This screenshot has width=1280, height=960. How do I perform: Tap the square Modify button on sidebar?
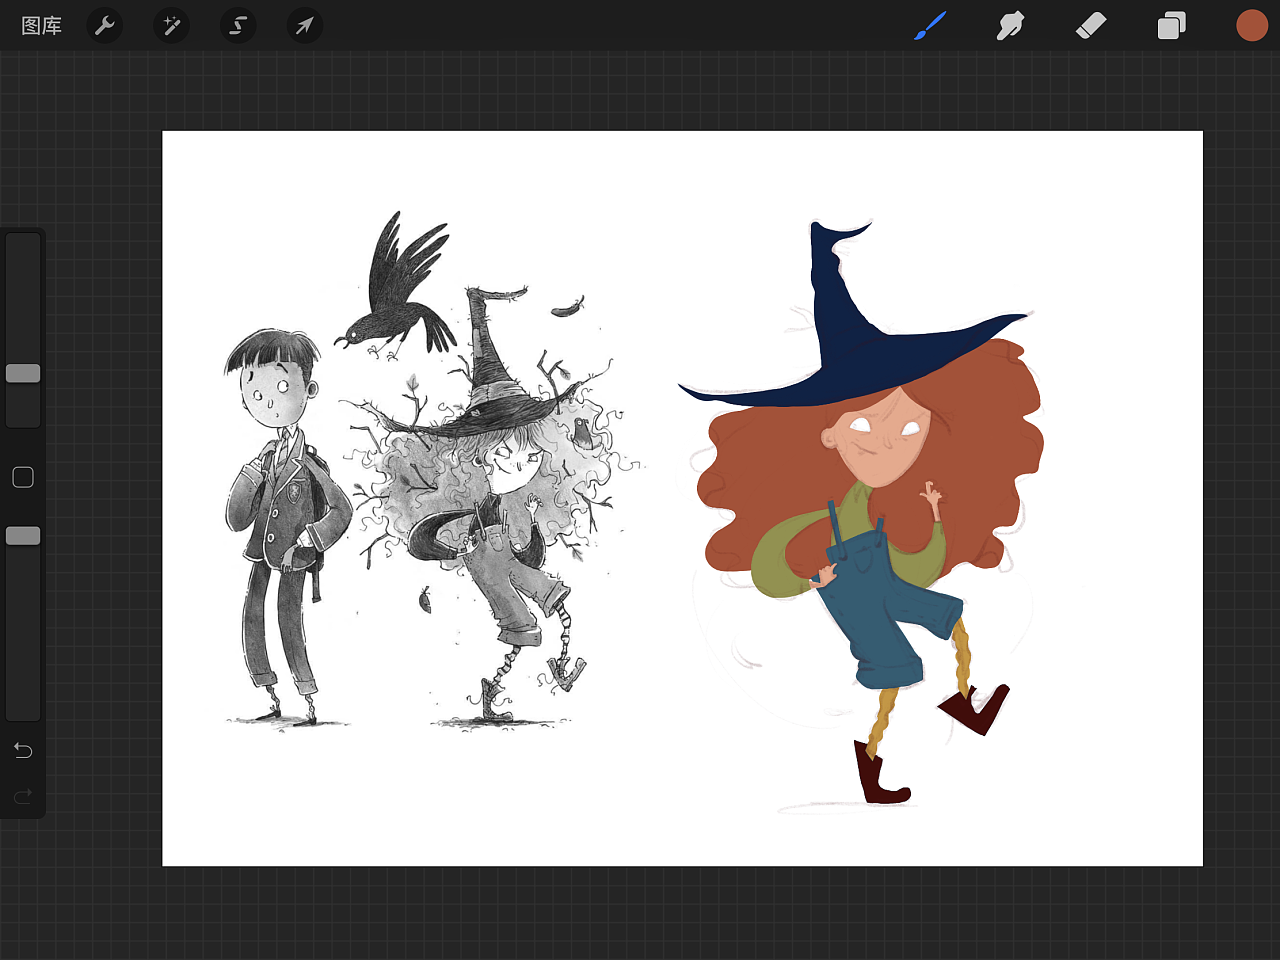23,478
